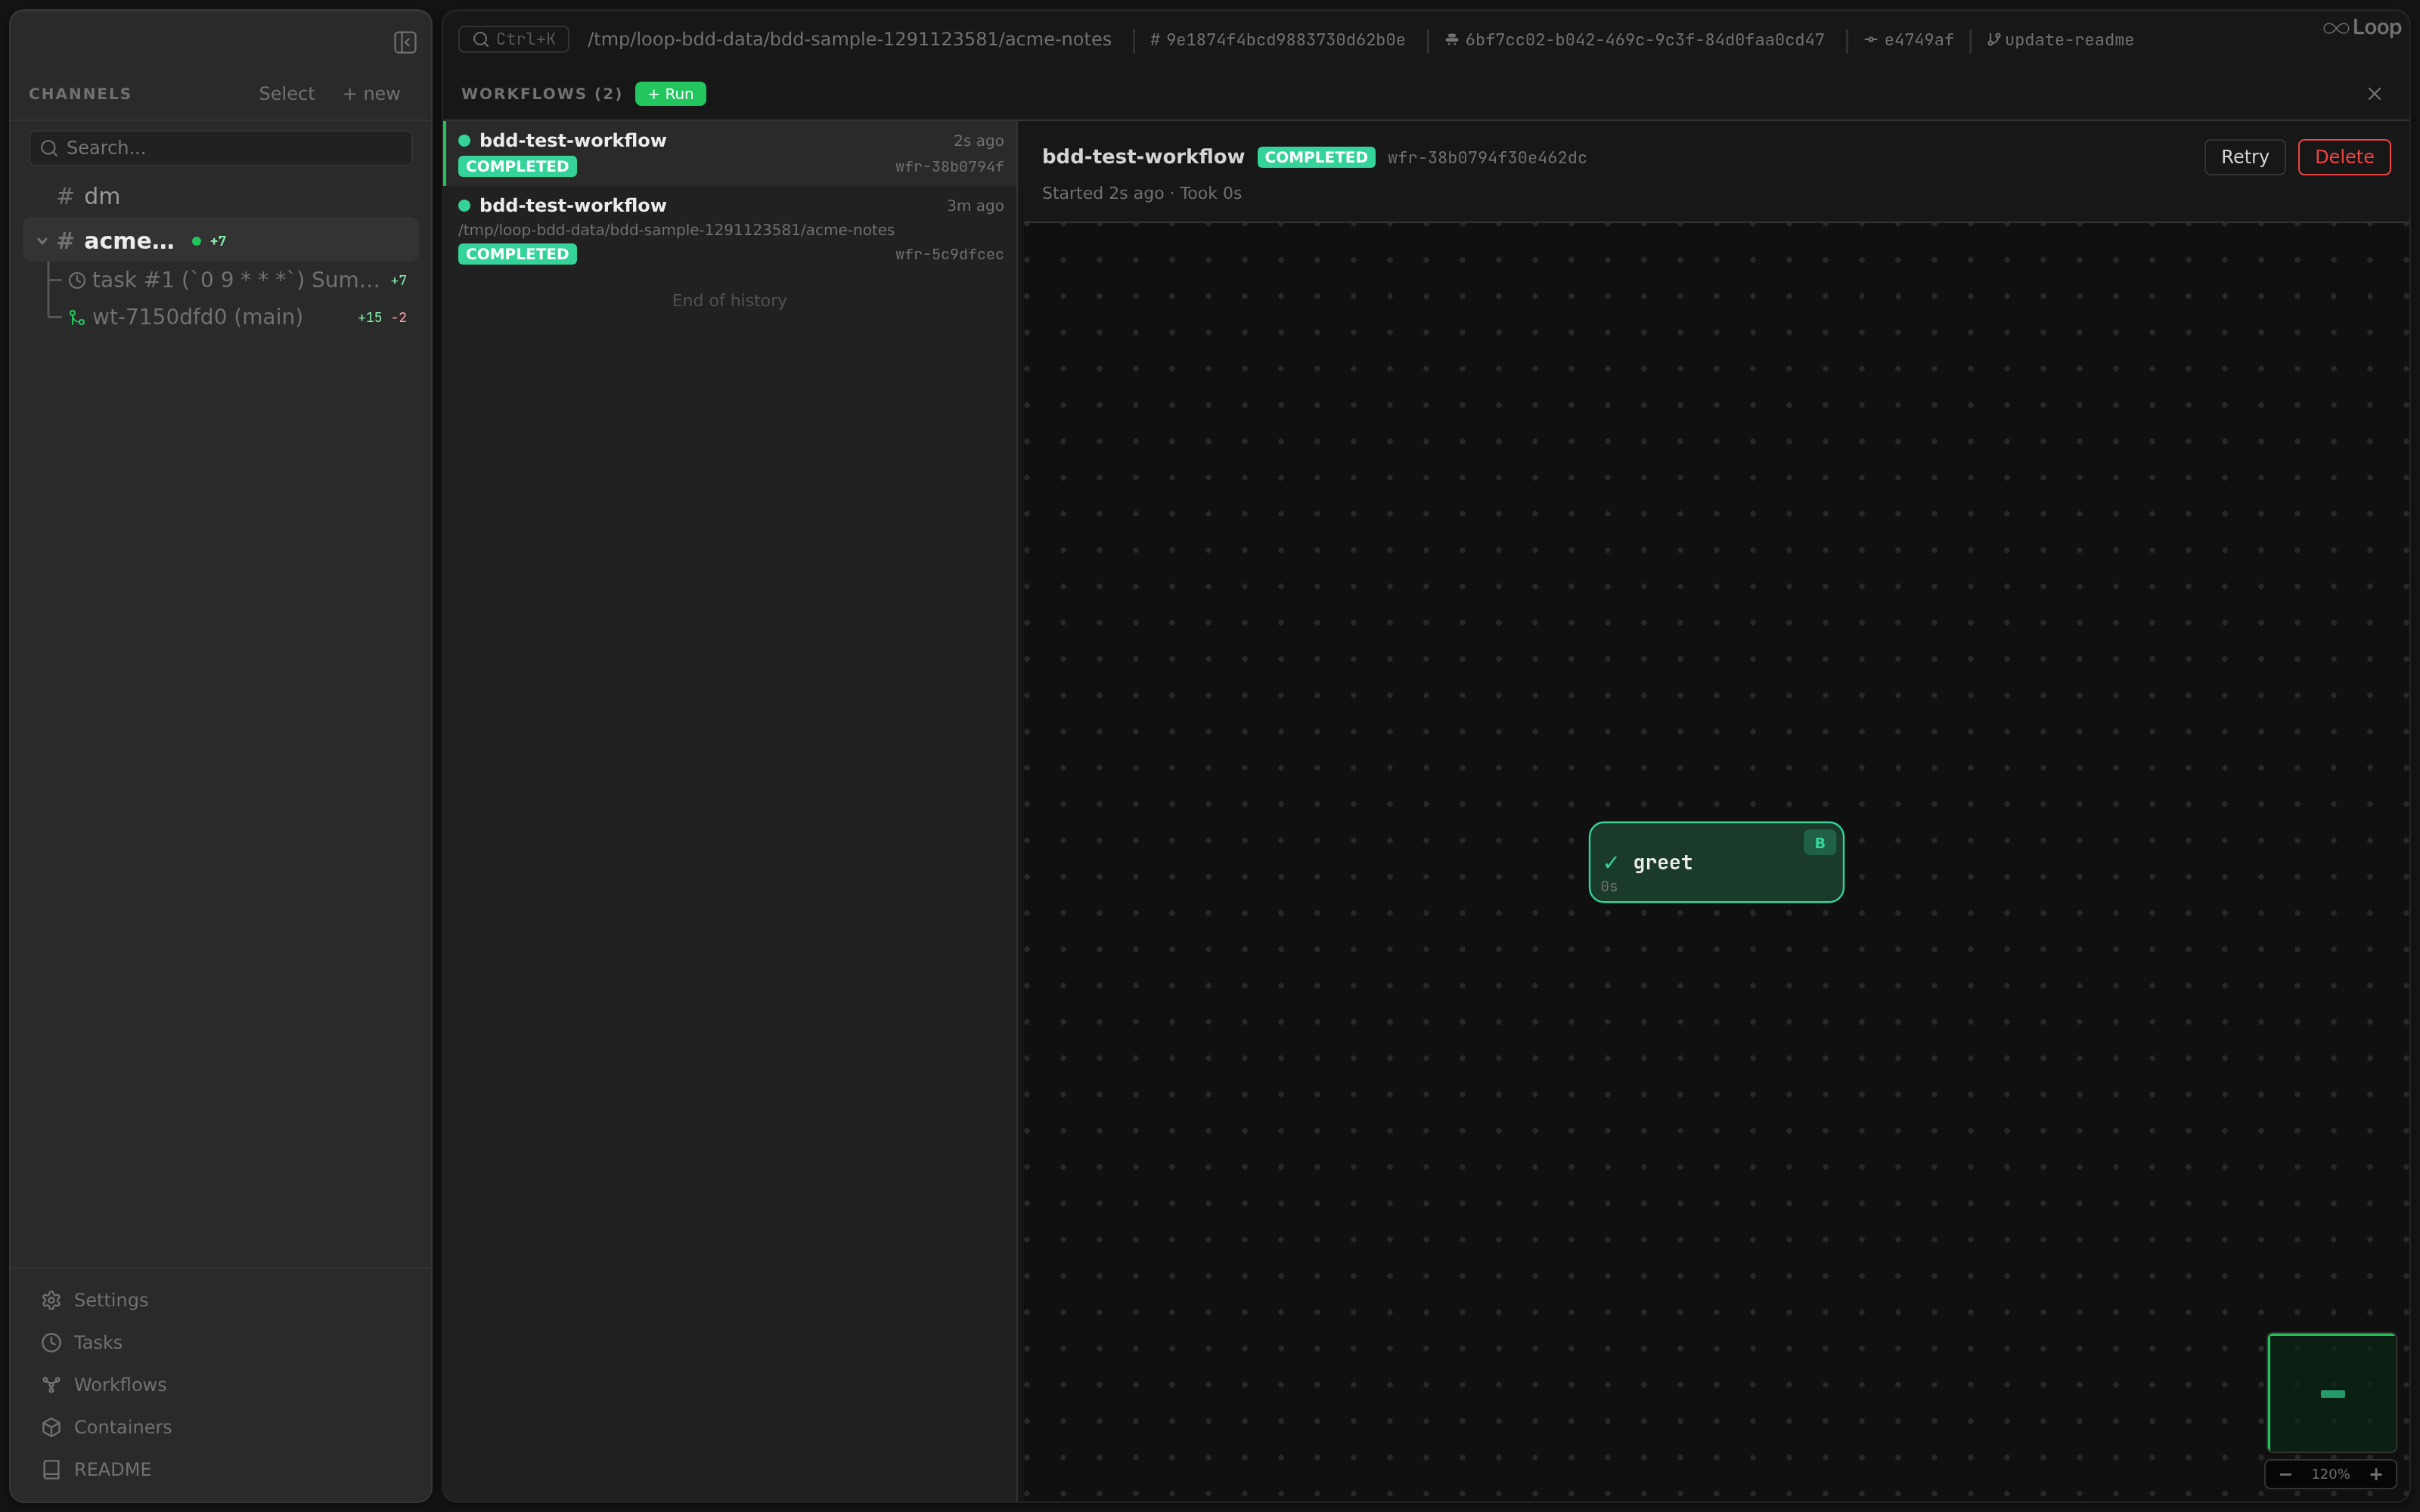Click the update-readme branch label
The width and height of the screenshot is (2420, 1512).
point(2068,40)
